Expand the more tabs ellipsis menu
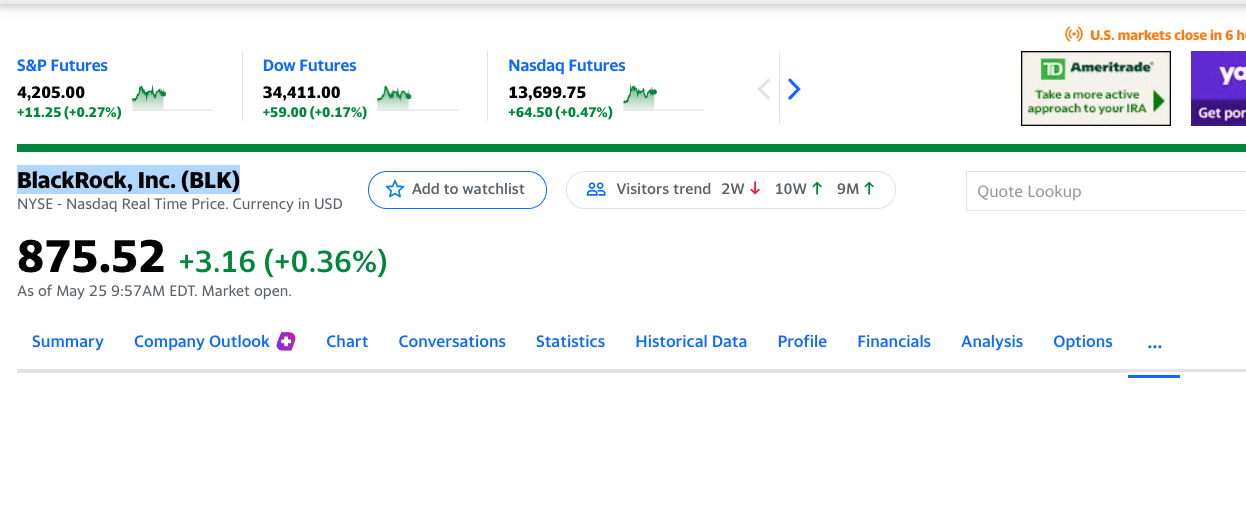This screenshot has width=1246, height=527. click(1155, 345)
